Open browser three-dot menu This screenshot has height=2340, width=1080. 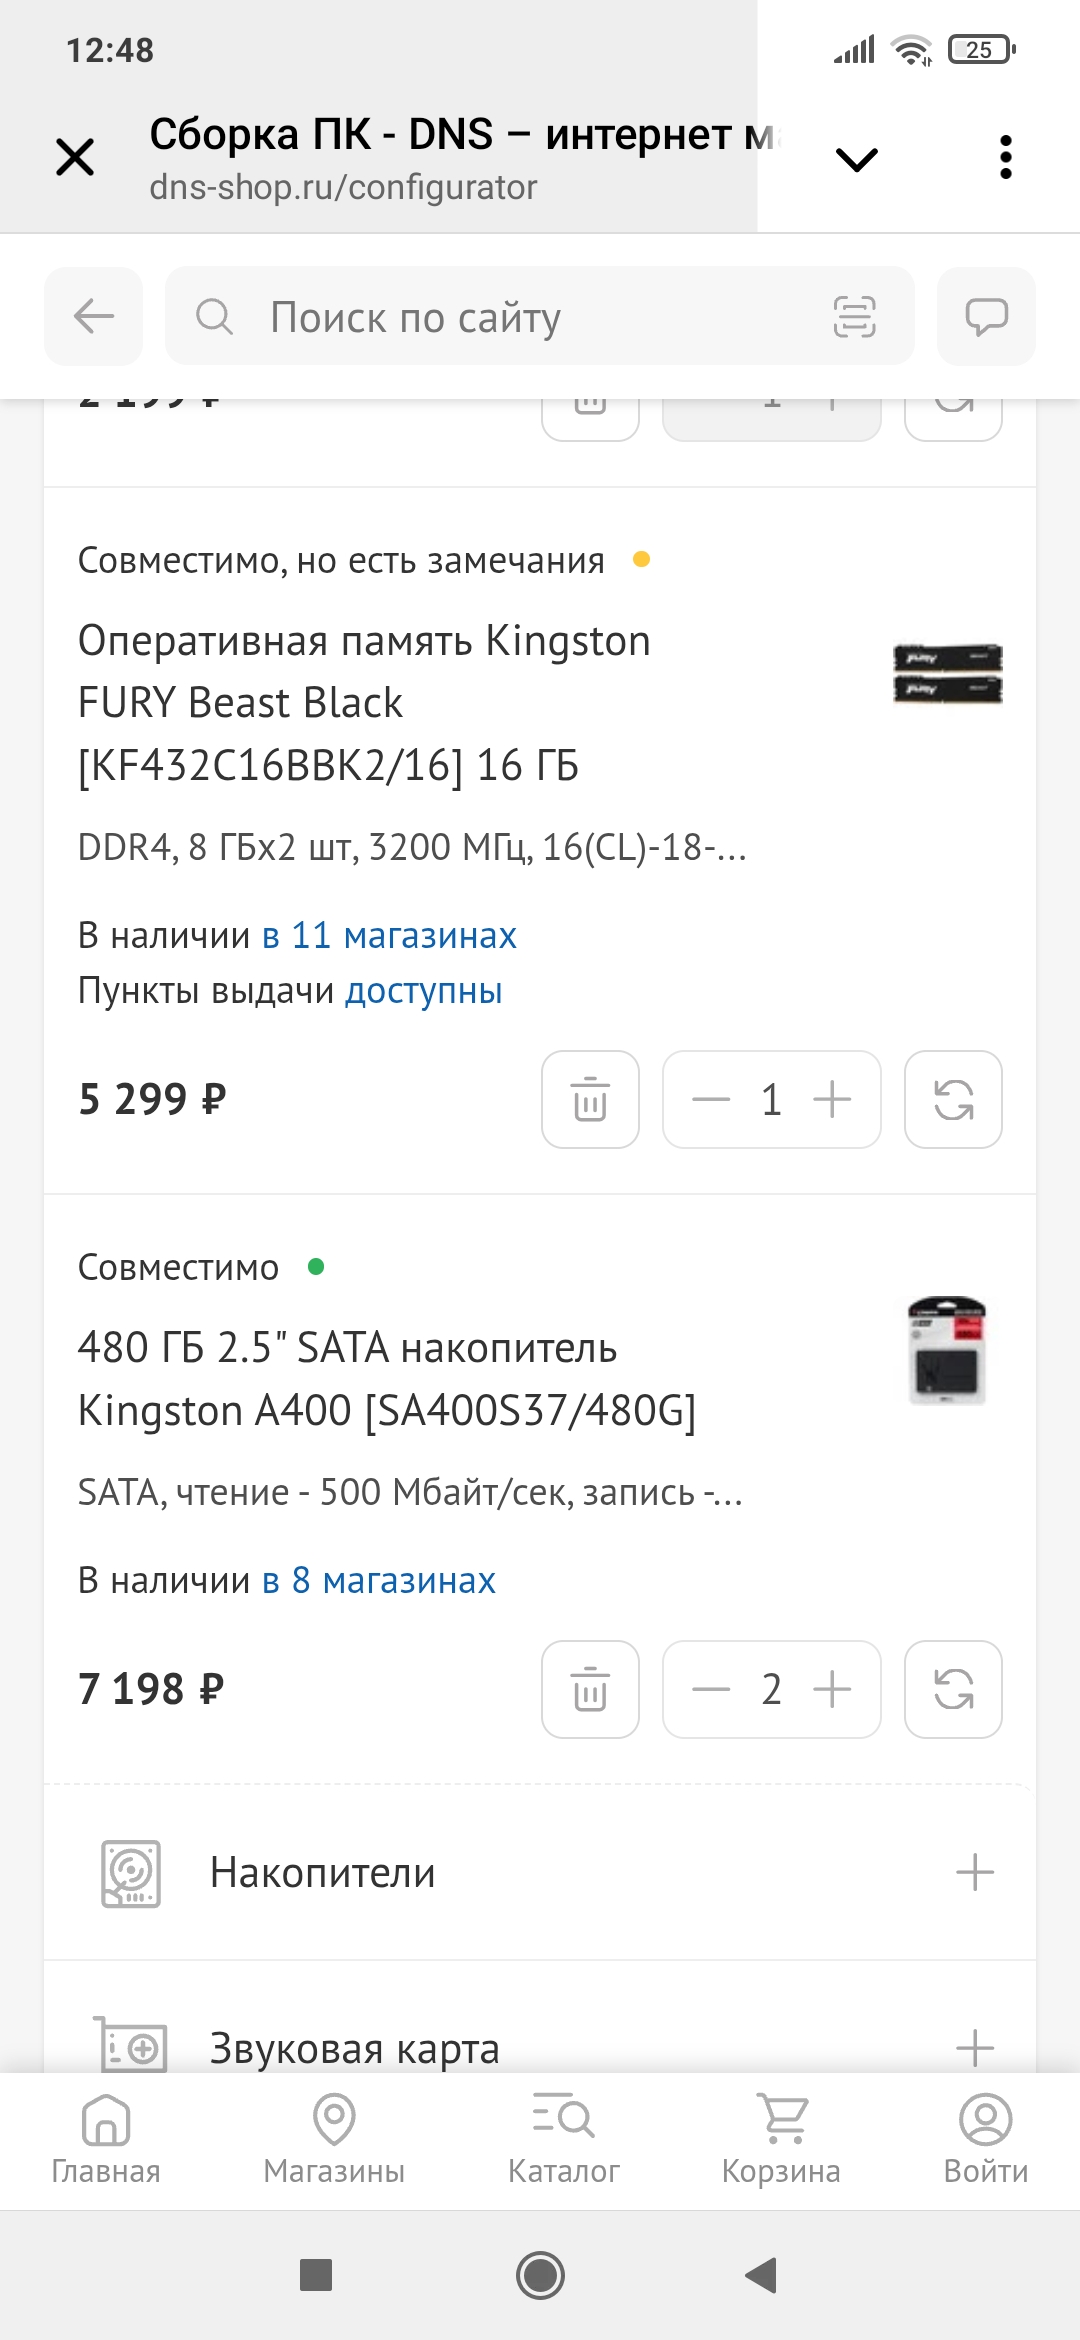pyautogui.click(x=1005, y=158)
